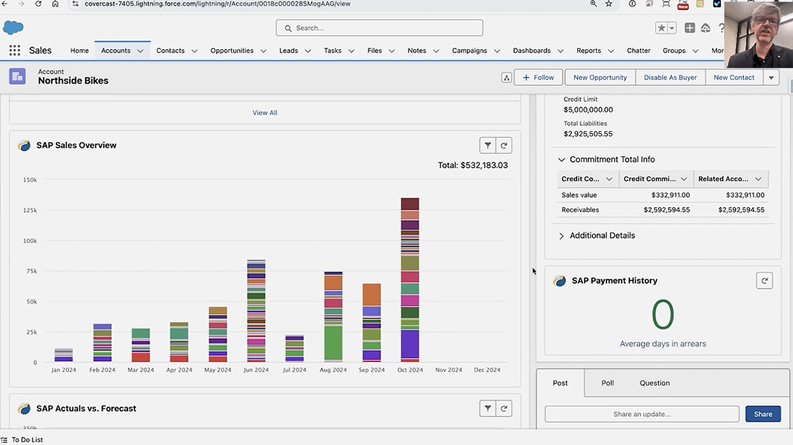Refresh the SAP Actuals vs. Forecast chart

pyautogui.click(x=504, y=409)
